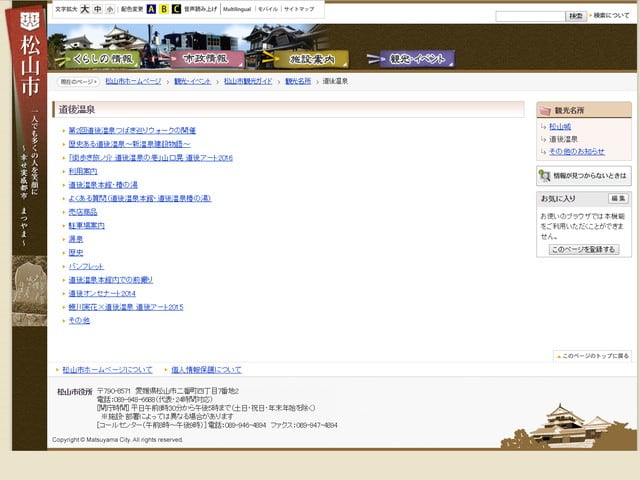This screenshot has width=640, height=480.
Task: Open 松山市ホームページについて footer link
Action: 107,370
